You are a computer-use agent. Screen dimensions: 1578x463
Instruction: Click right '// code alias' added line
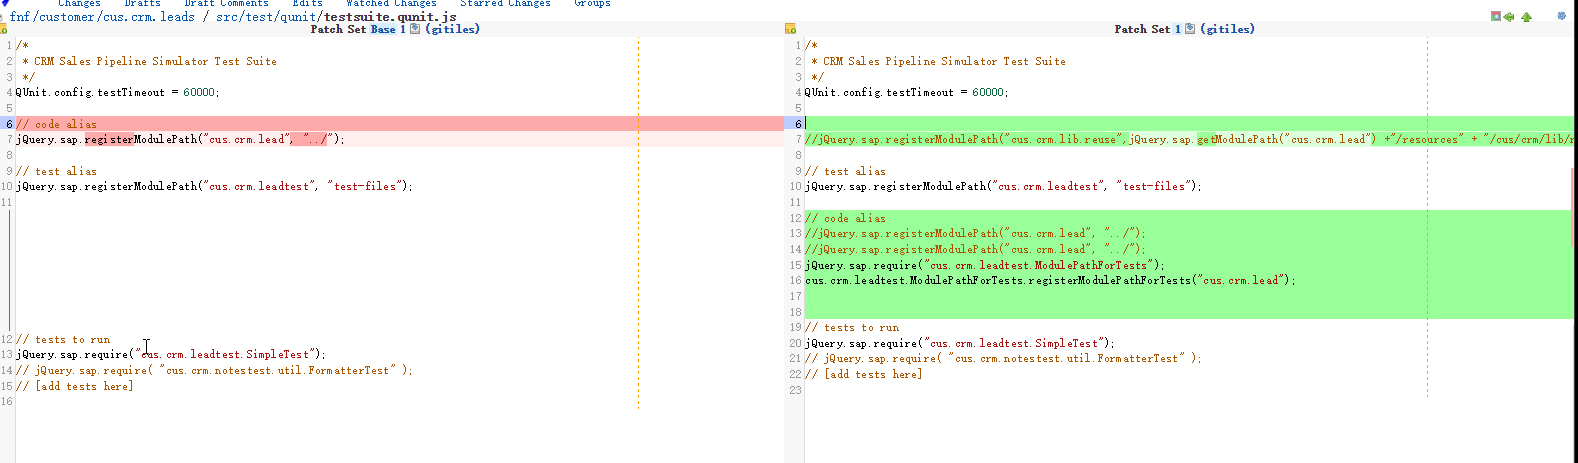846,218
